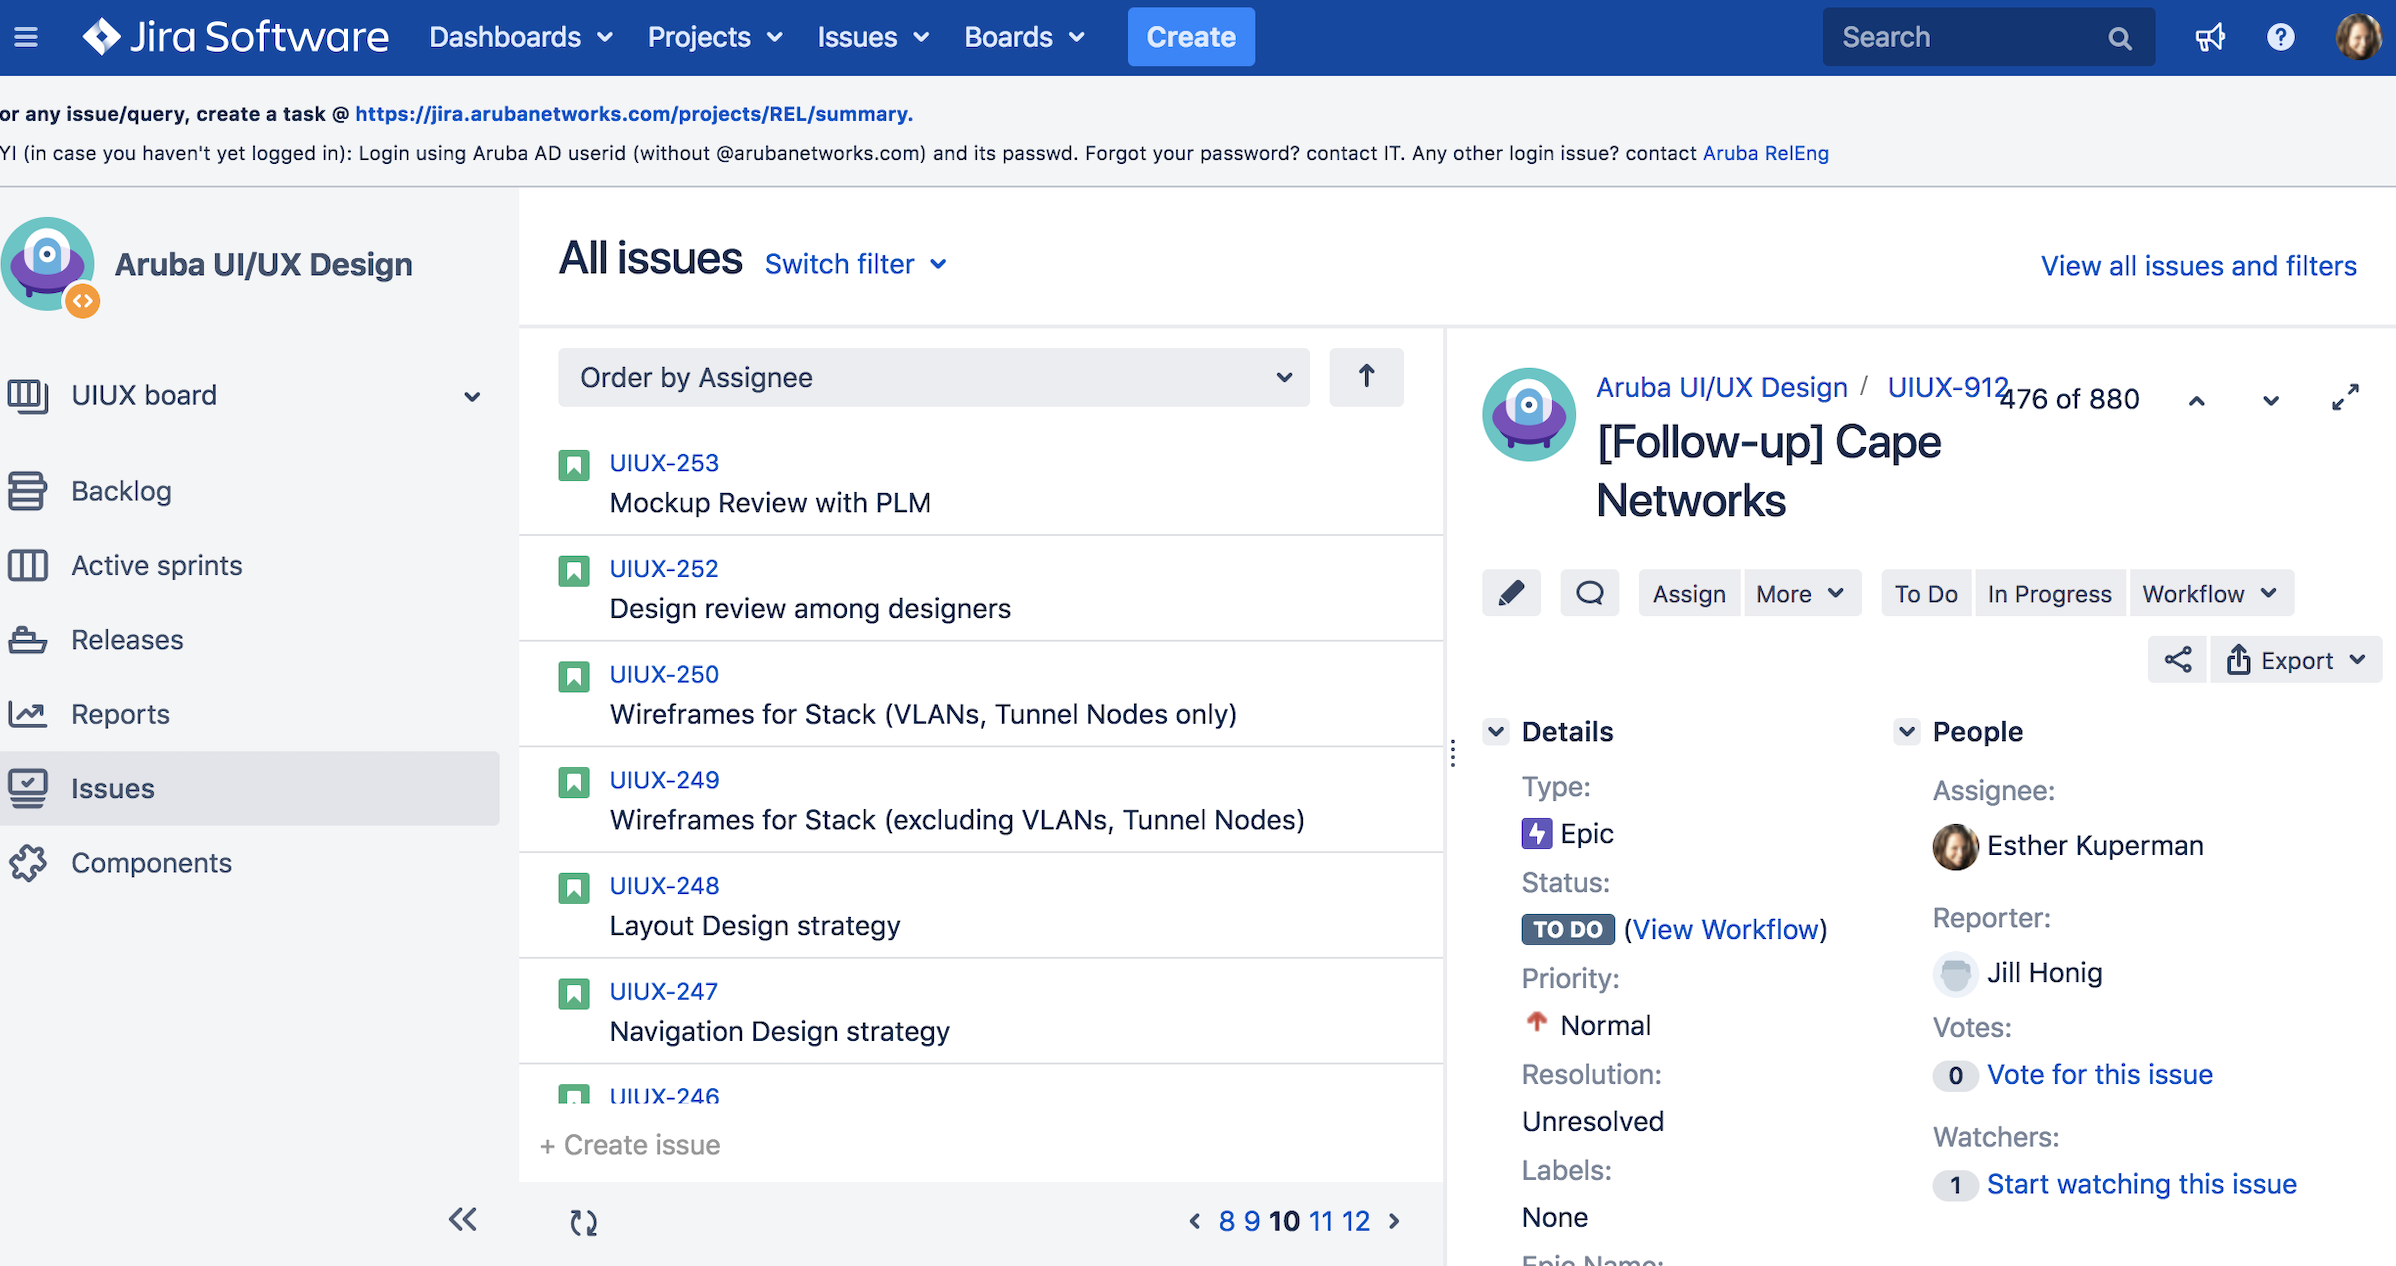Add a comment with the speech bubble icon
This screenshot has width=2396, height=1266.
[x=1589, y=593]
